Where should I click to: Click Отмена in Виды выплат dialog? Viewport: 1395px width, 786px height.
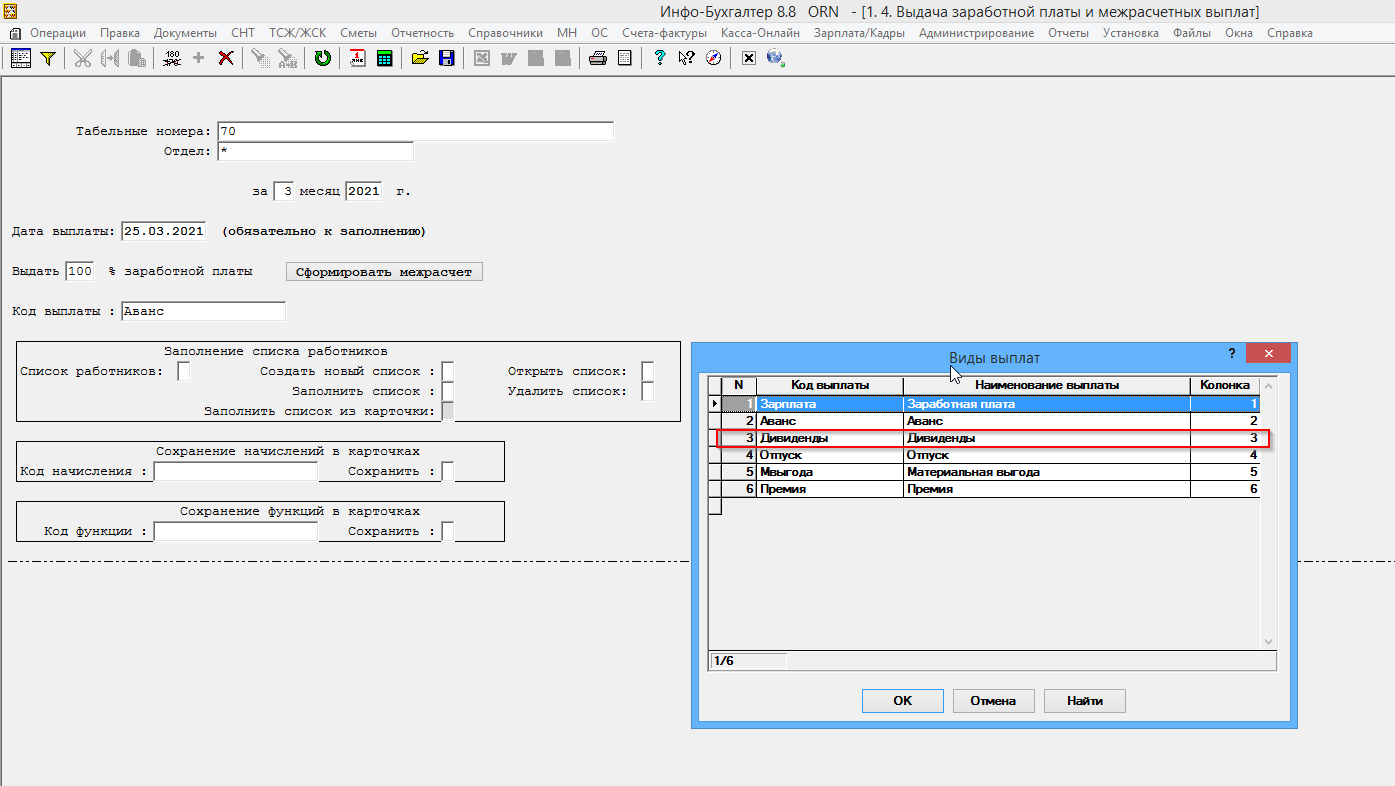[x=993, y=701]
